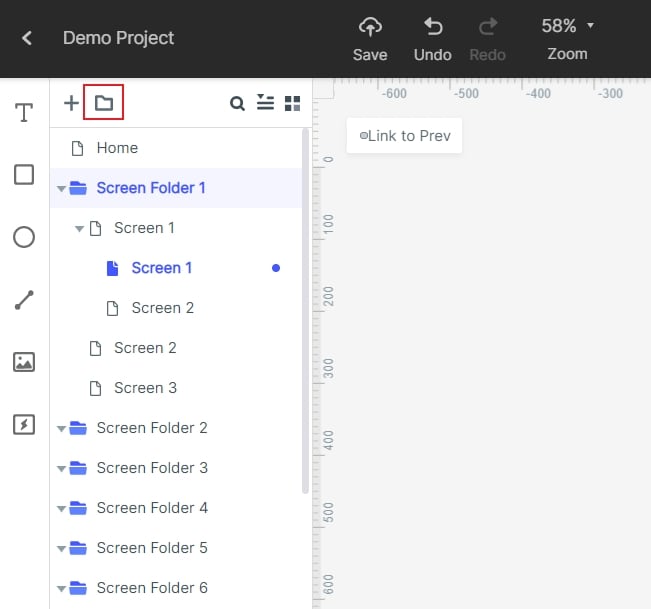
Task: Select the Image tool
Action: [24, 362]
